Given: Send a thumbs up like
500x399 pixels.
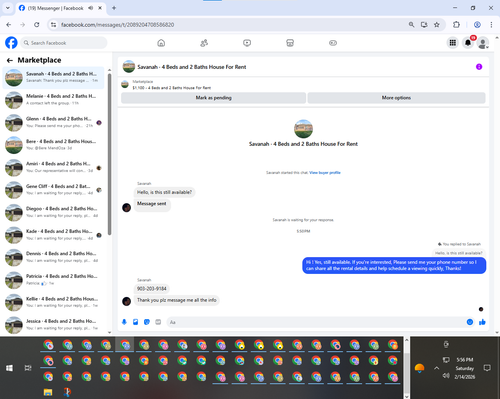Looking at the screenshot, I should click(x=482, y=322).
